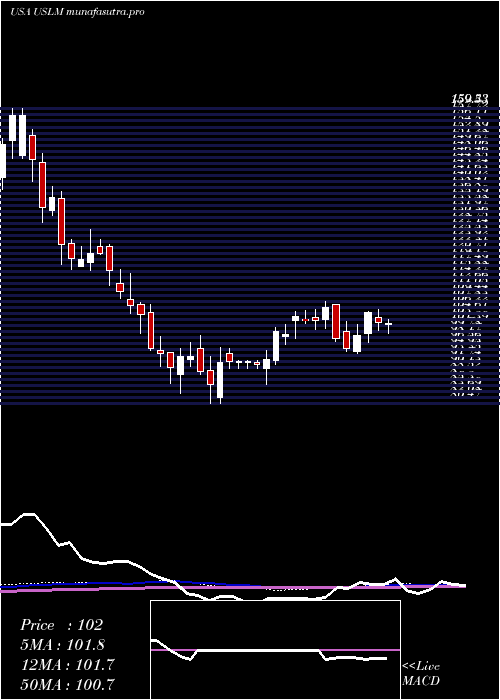This screenshot has width=500, height=700.
Task: Click the '50MA : 100.7' value
Action: click(67, 684)
